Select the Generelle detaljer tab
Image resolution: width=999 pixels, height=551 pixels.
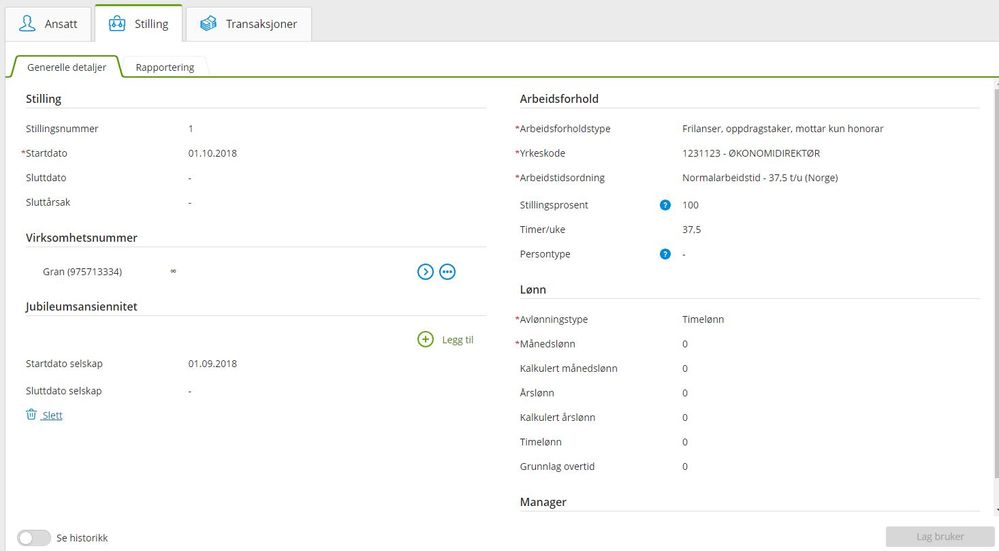pyautogui.click(x=66, y=67)
